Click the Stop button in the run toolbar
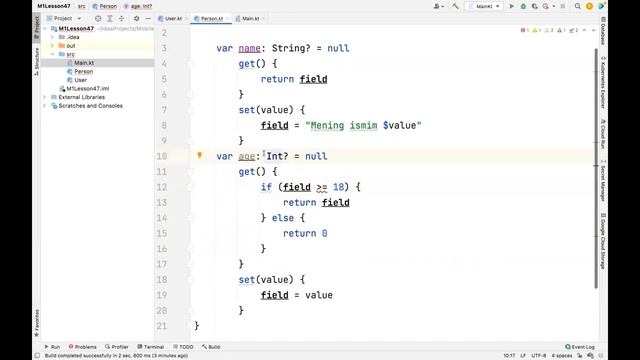Image resolution: width=640 pixels, height=360 pixels. coord(563,6)
